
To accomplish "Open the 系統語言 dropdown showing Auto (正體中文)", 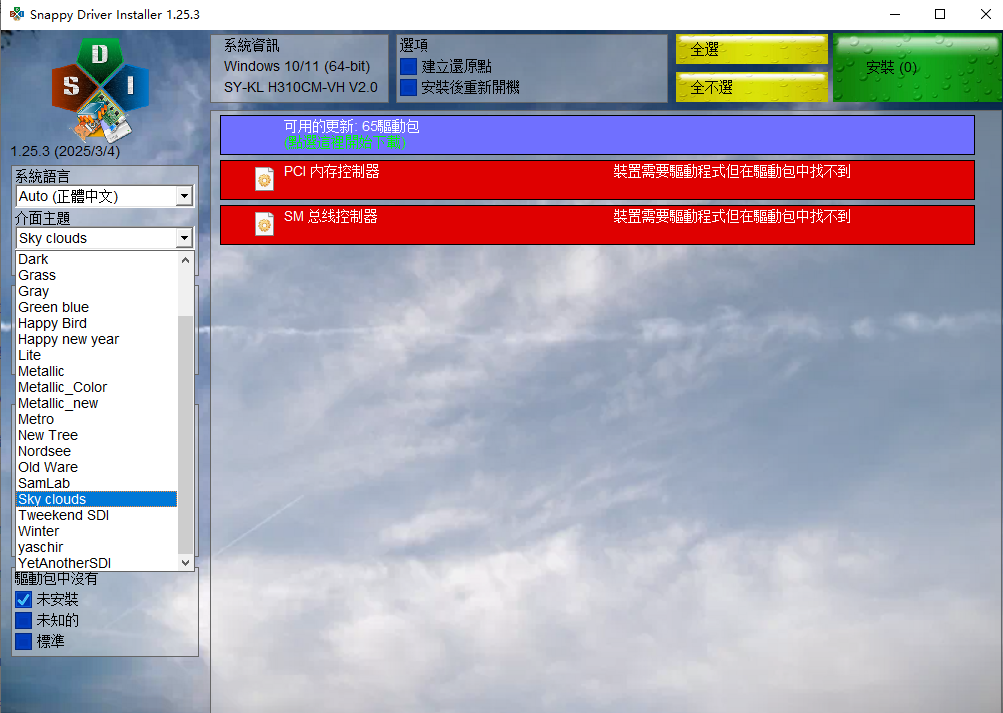I will coord(104,196).
